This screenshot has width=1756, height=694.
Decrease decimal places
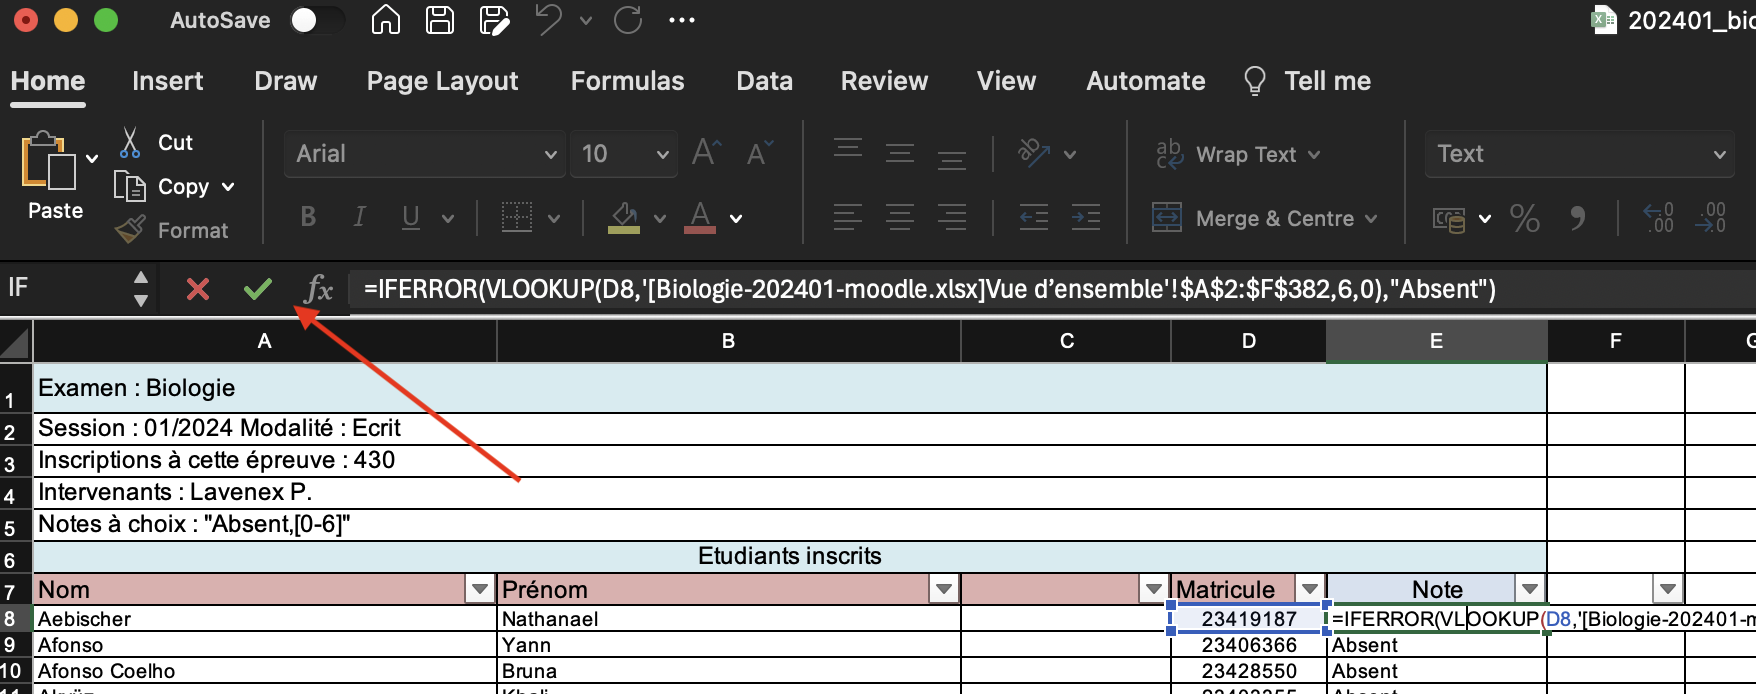(1710, 218)
